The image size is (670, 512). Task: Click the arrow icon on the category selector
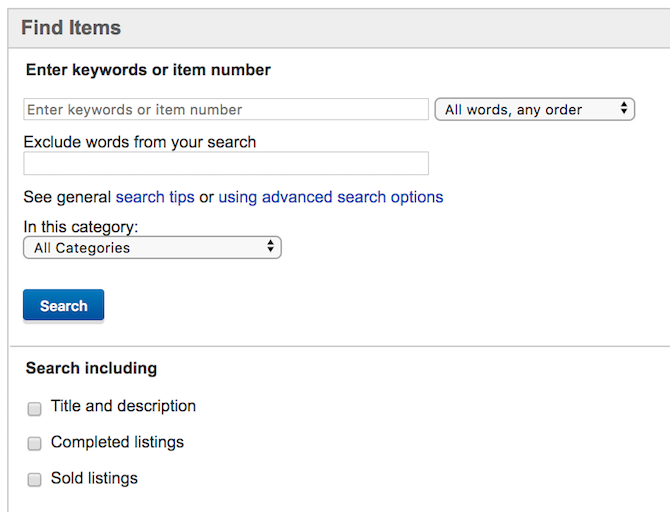(270, 247)
